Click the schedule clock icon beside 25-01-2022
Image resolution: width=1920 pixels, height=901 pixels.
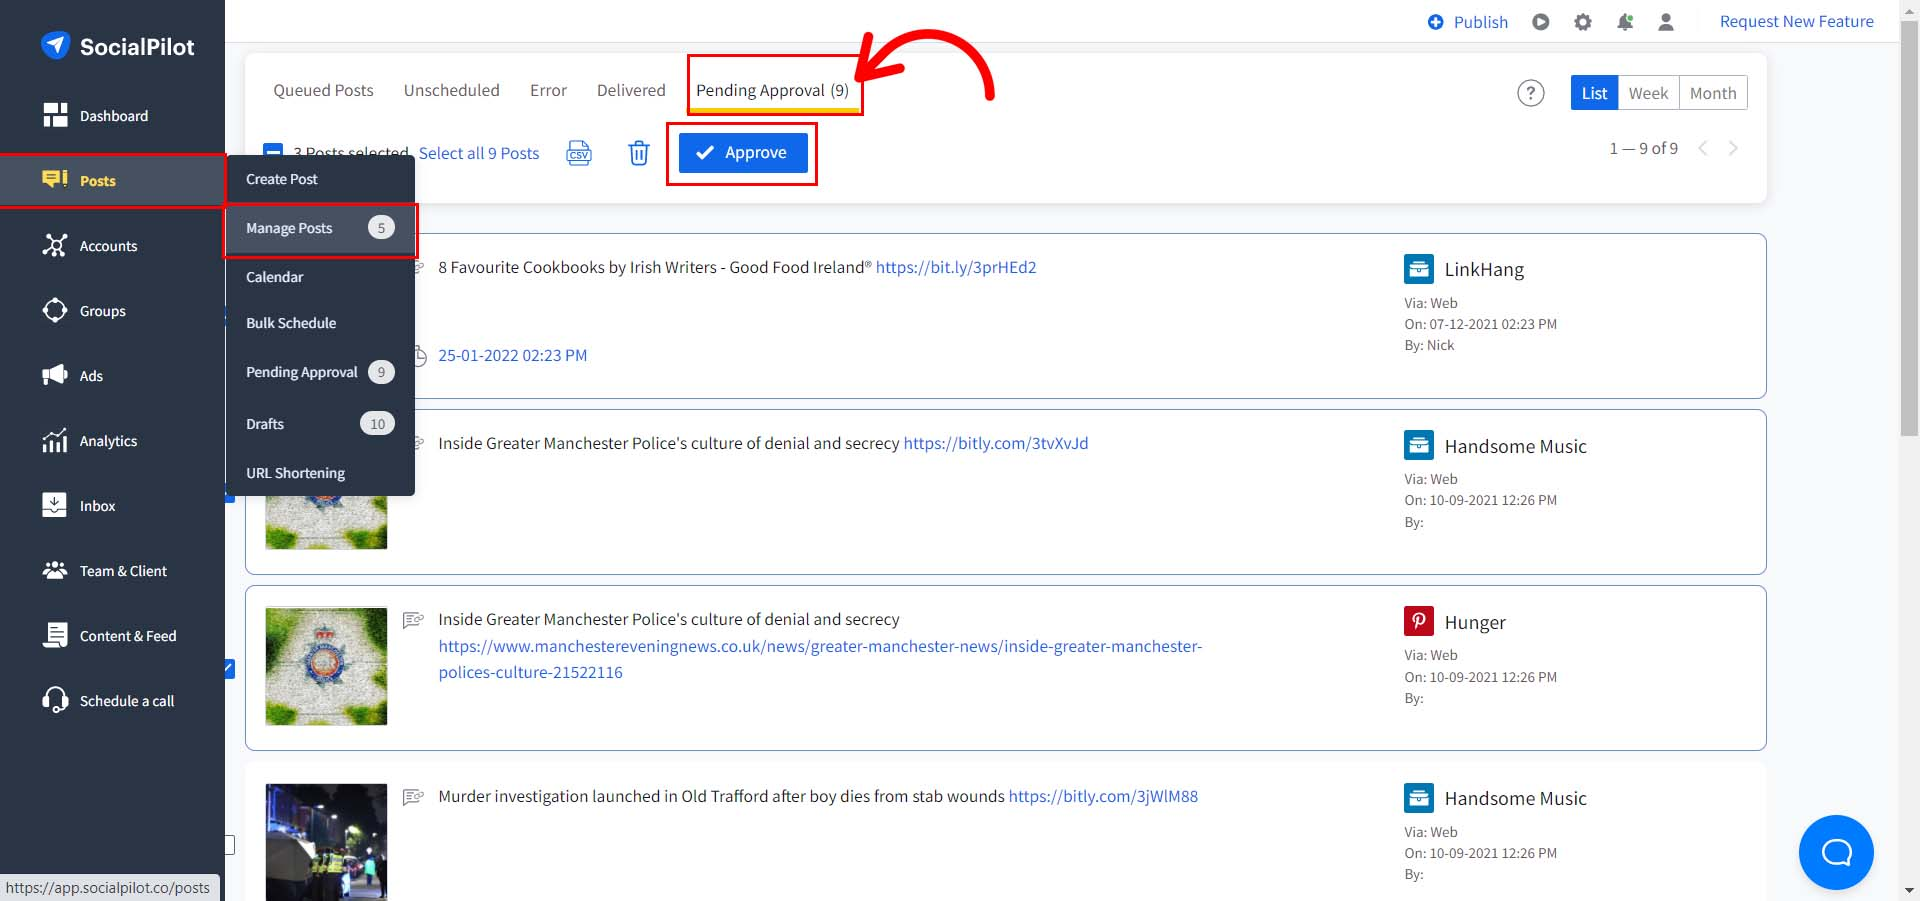point(421,356)
